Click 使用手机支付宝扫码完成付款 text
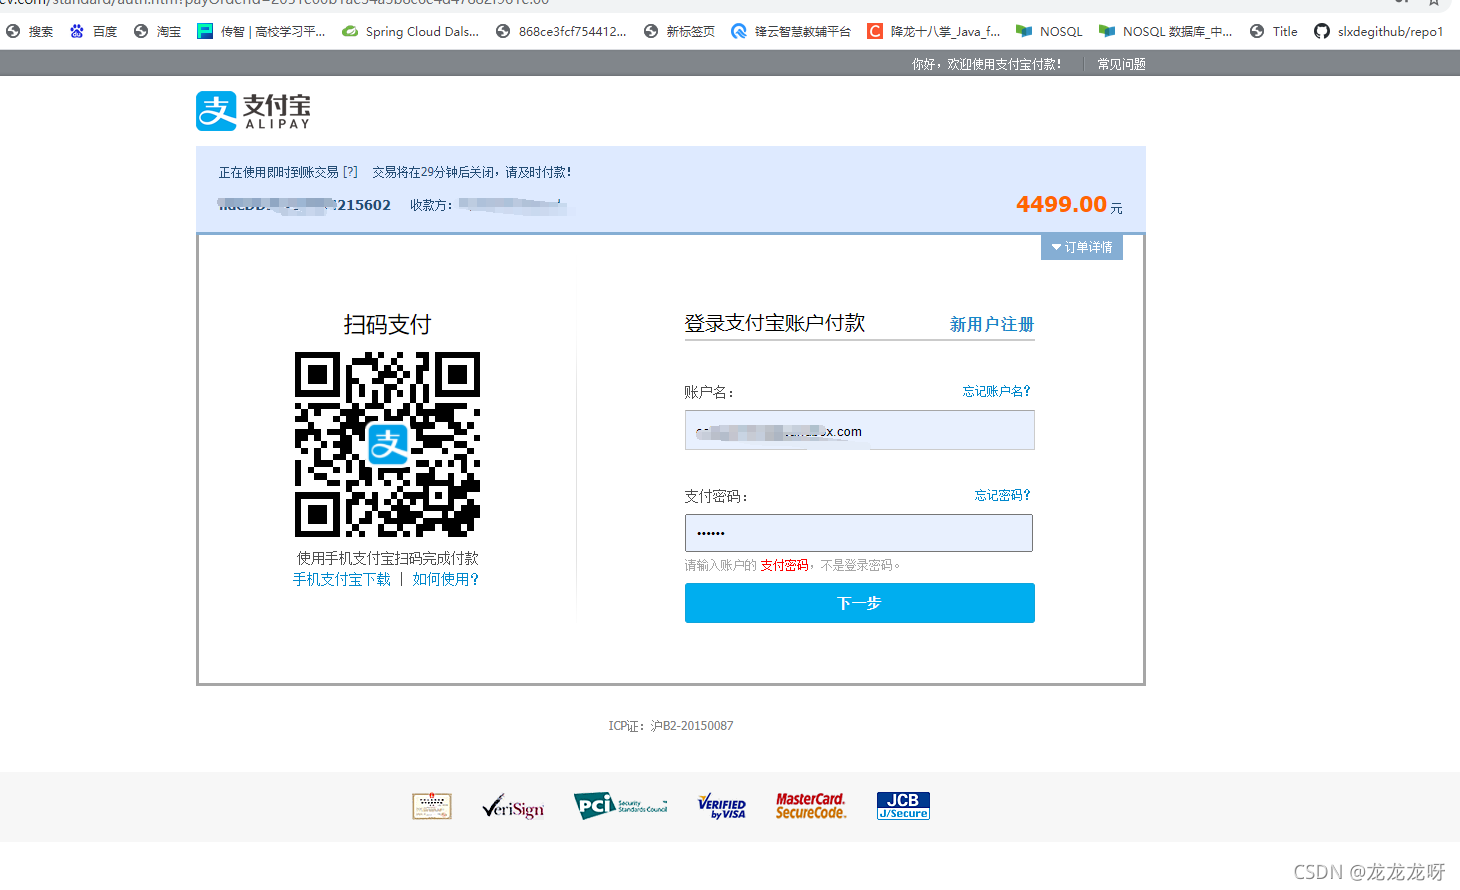Viewport: 1460px width, 890px height. (388, 558)
